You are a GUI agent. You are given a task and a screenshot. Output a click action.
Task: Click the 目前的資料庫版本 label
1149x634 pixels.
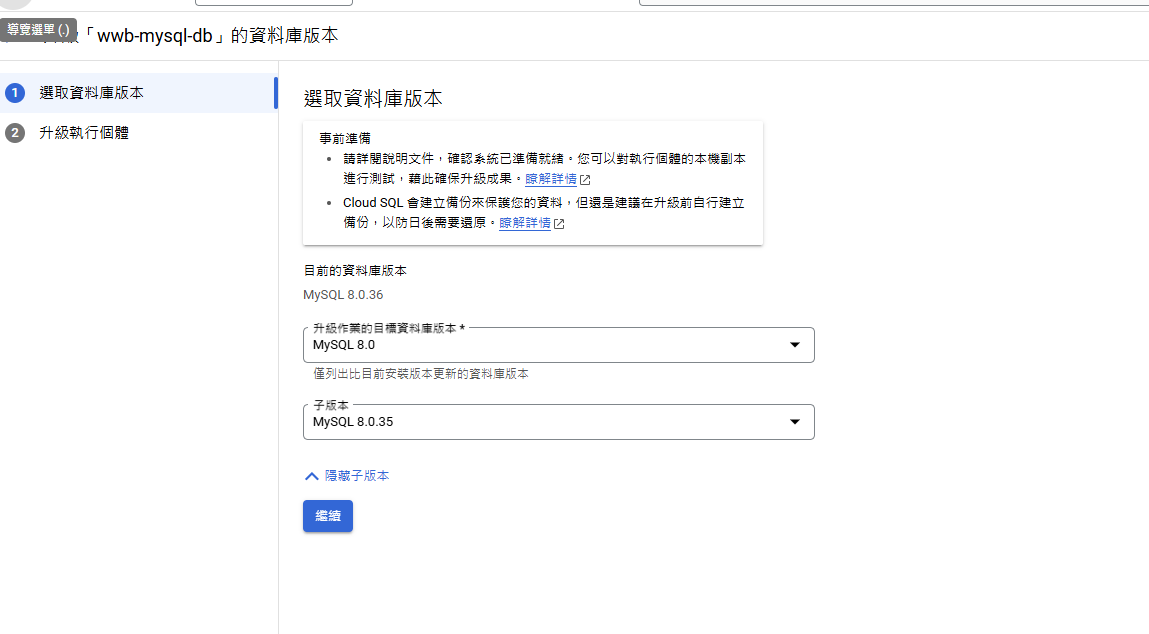(x=355, y=270)
